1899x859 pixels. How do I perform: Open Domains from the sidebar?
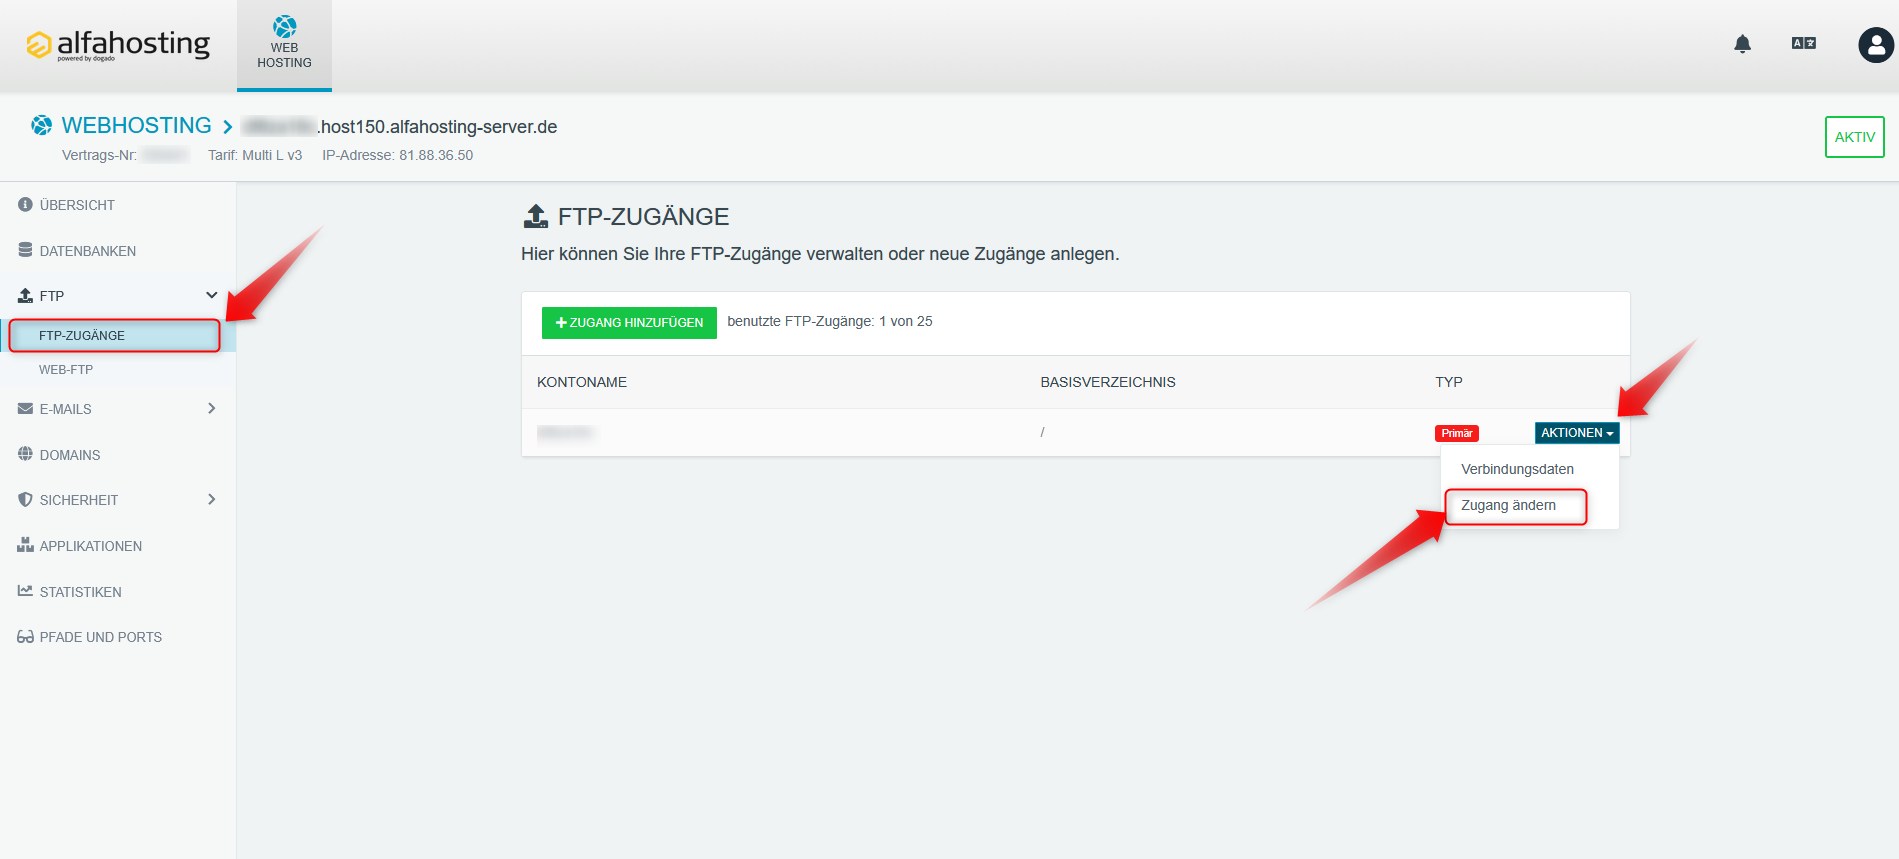click(69, 455)
